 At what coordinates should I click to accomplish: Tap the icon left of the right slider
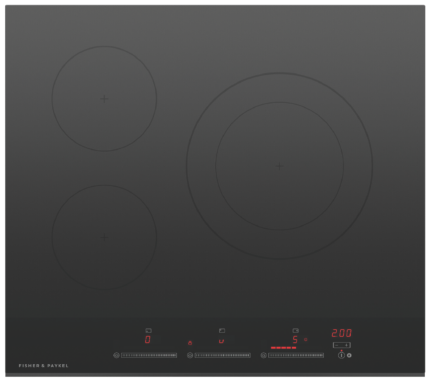[264, 355]
